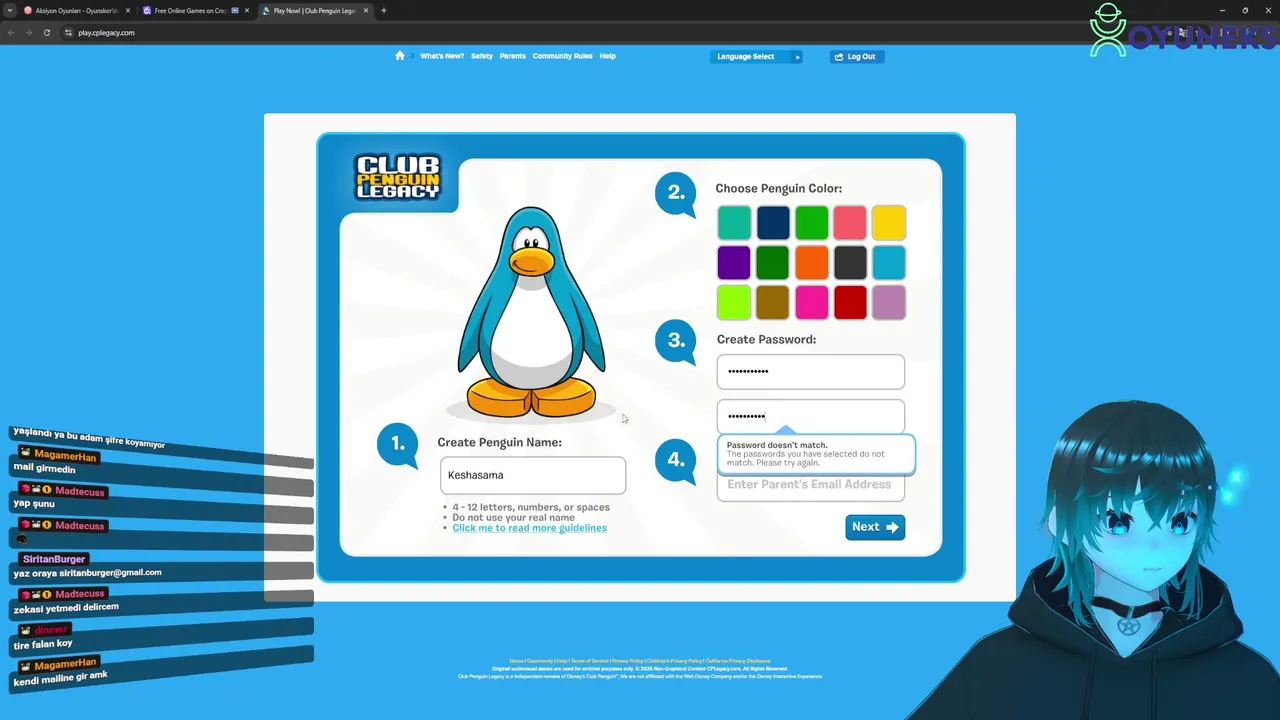Open the Community footer link
Image resolution: width=1280 pixels, height=720 pixels.
click(x=540, y=661)
